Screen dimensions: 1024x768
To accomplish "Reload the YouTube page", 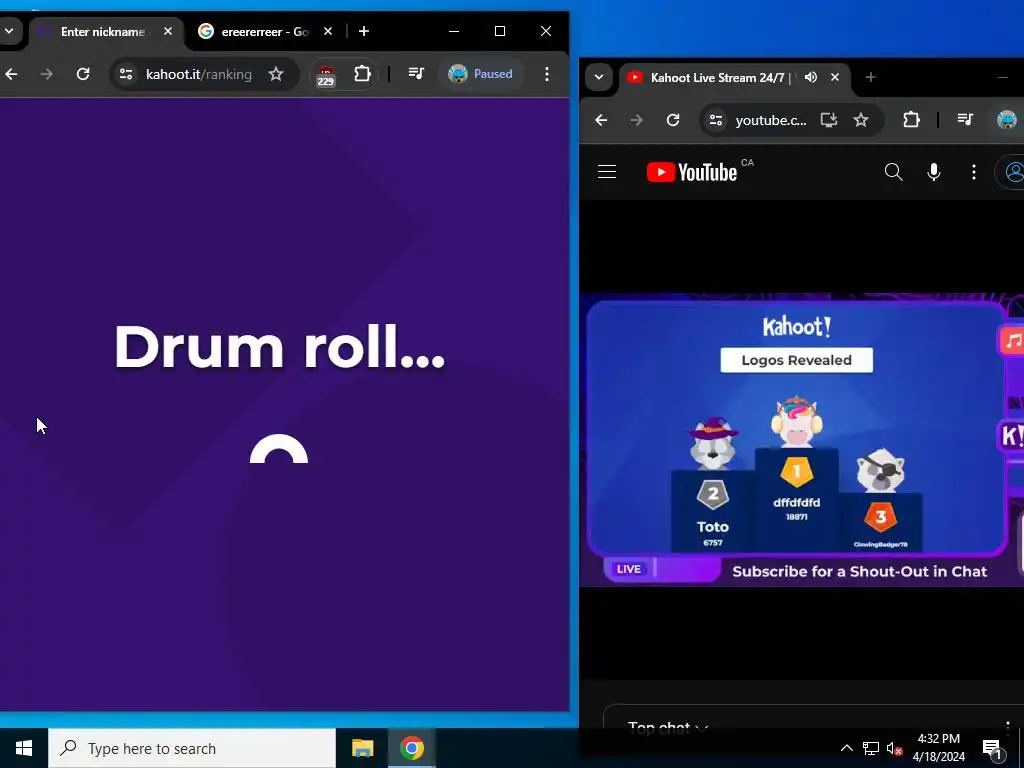I will pos(673,120).
